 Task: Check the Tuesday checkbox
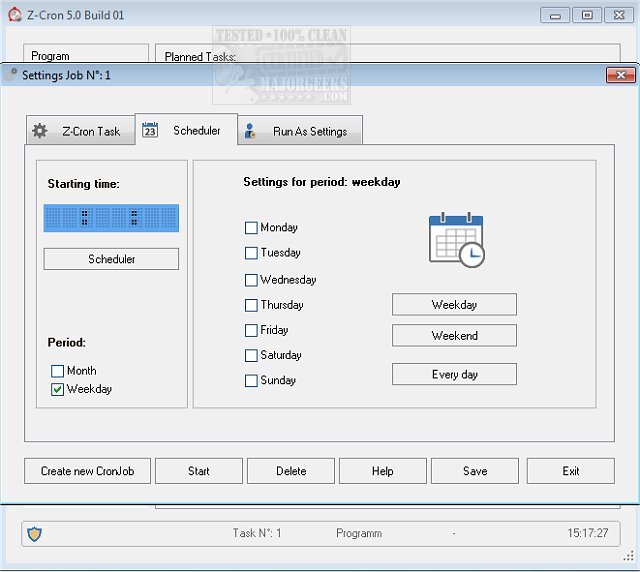coord(251,253)
